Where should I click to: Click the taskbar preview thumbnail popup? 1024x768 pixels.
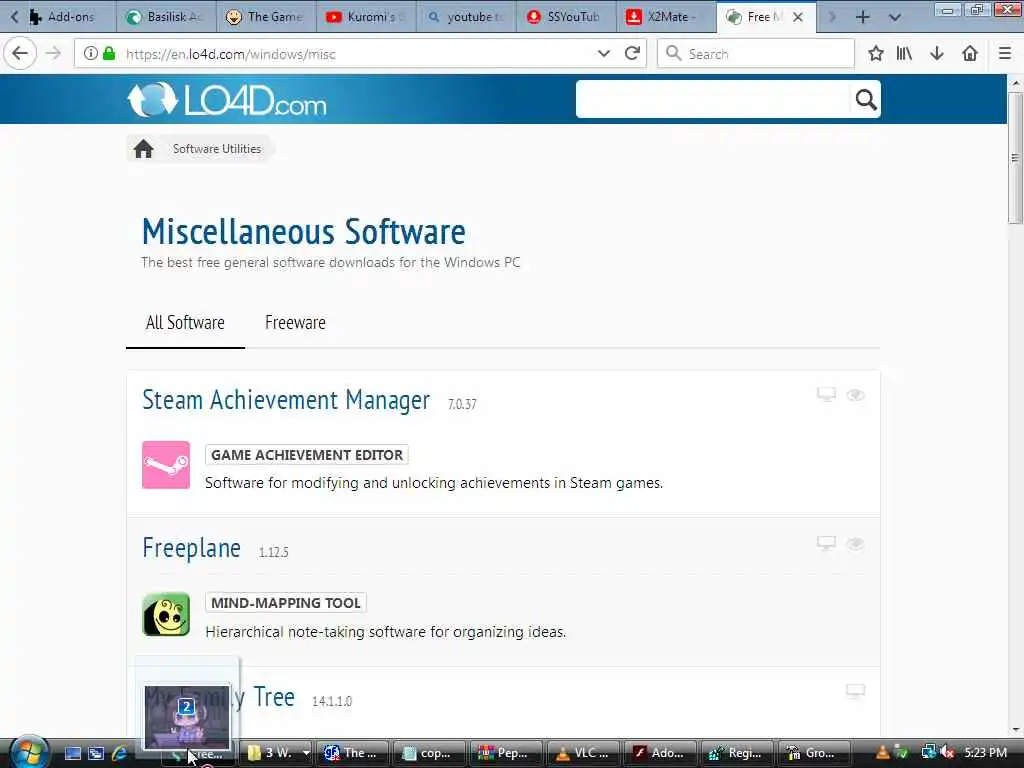187,716
